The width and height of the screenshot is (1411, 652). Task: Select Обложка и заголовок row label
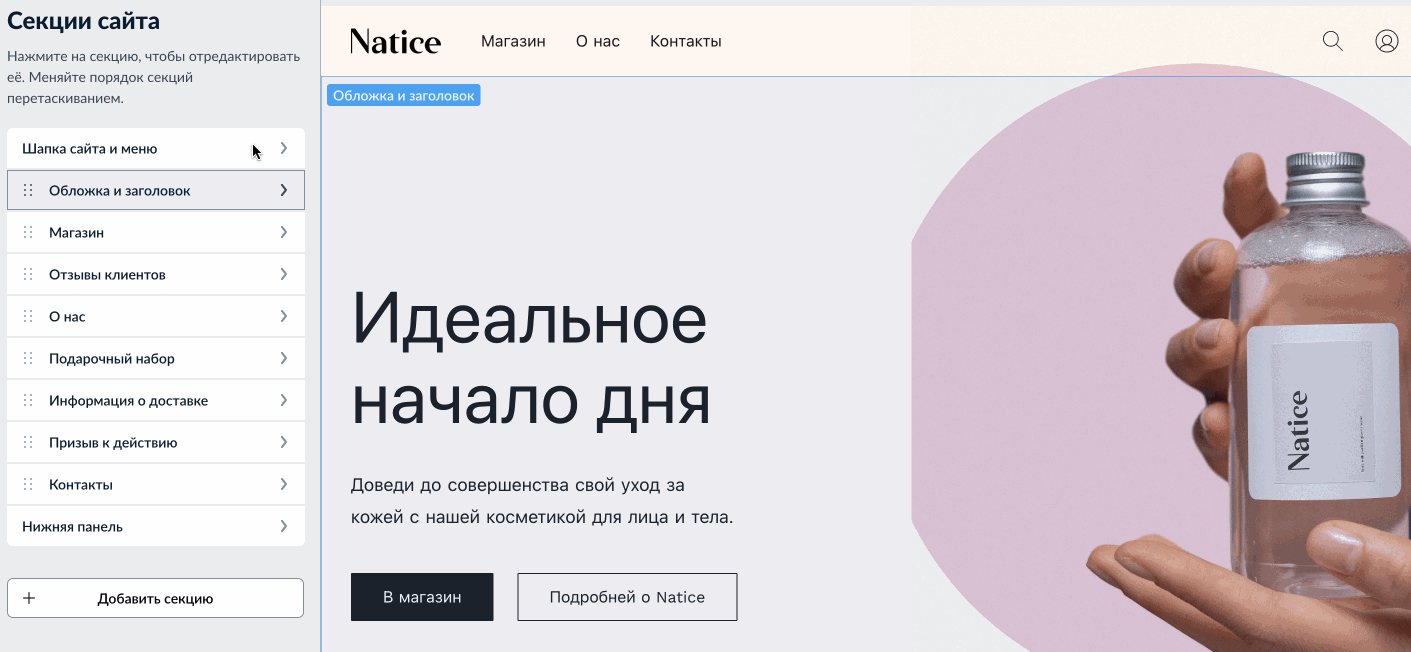(x=120, y=191)
